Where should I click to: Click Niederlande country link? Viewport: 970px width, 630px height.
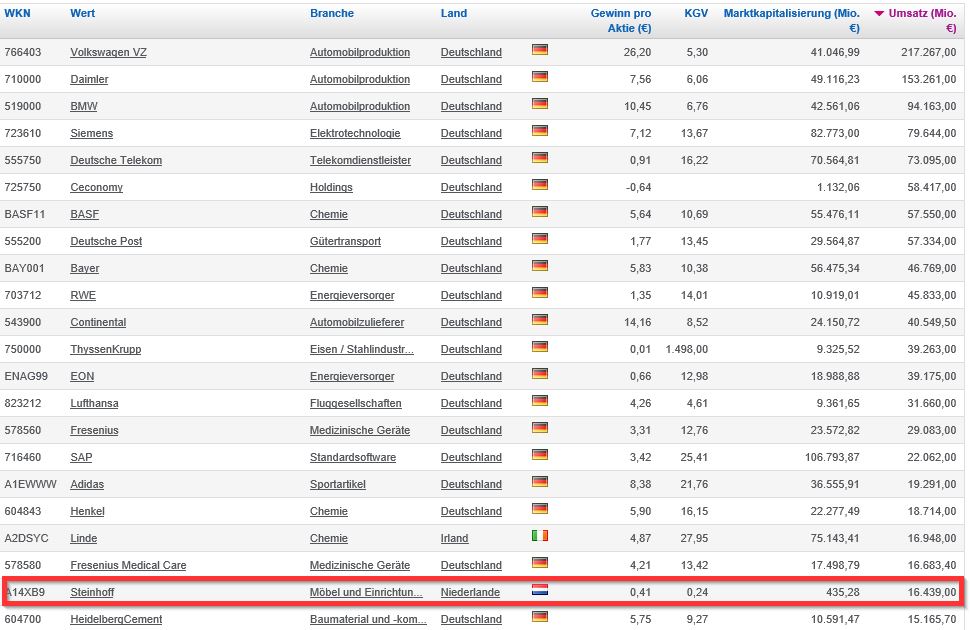(470, 592)
